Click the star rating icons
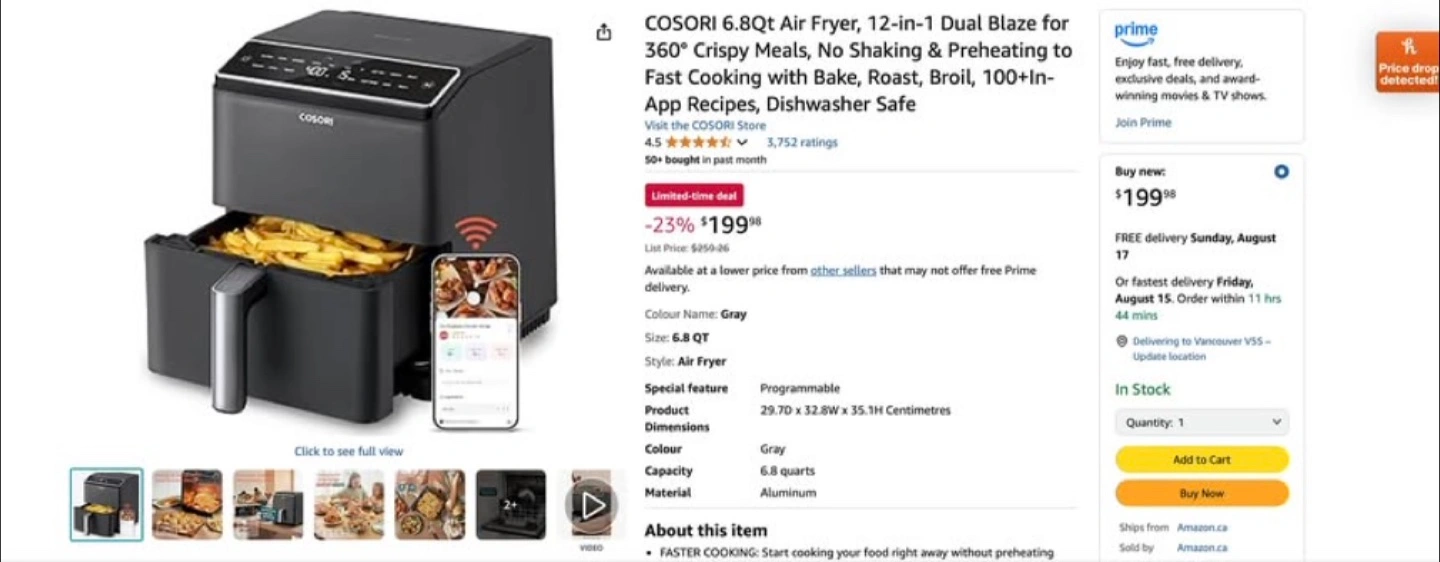Screen dimensions: 1440x562 [698, 142]
